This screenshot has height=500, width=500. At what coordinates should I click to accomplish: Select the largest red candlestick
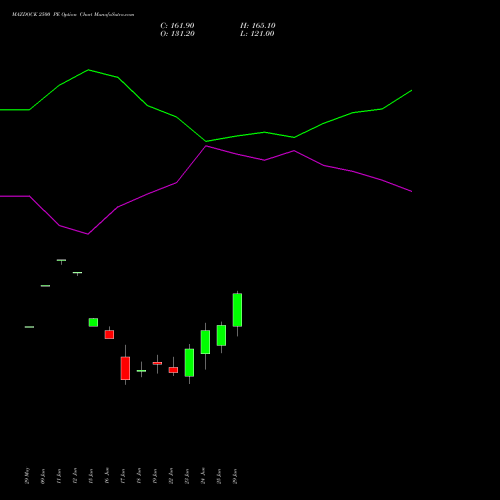(x=125, y=368)
